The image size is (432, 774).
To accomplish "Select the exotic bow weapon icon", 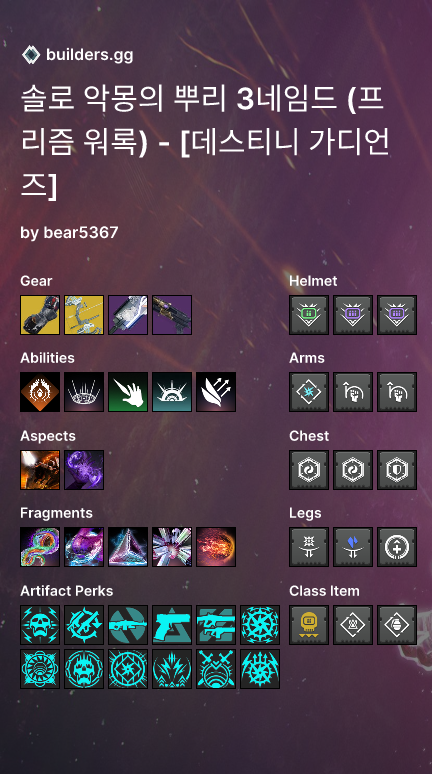I will pyautogui.click(x=84, y=315).
